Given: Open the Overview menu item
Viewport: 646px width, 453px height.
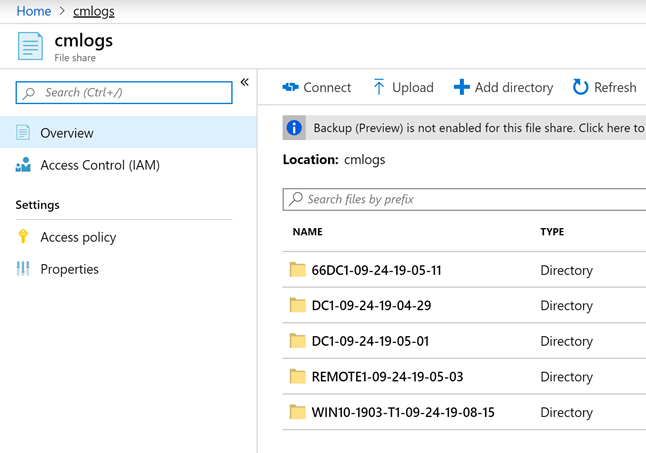Looking at the screenshot, I should coord(67,133).
